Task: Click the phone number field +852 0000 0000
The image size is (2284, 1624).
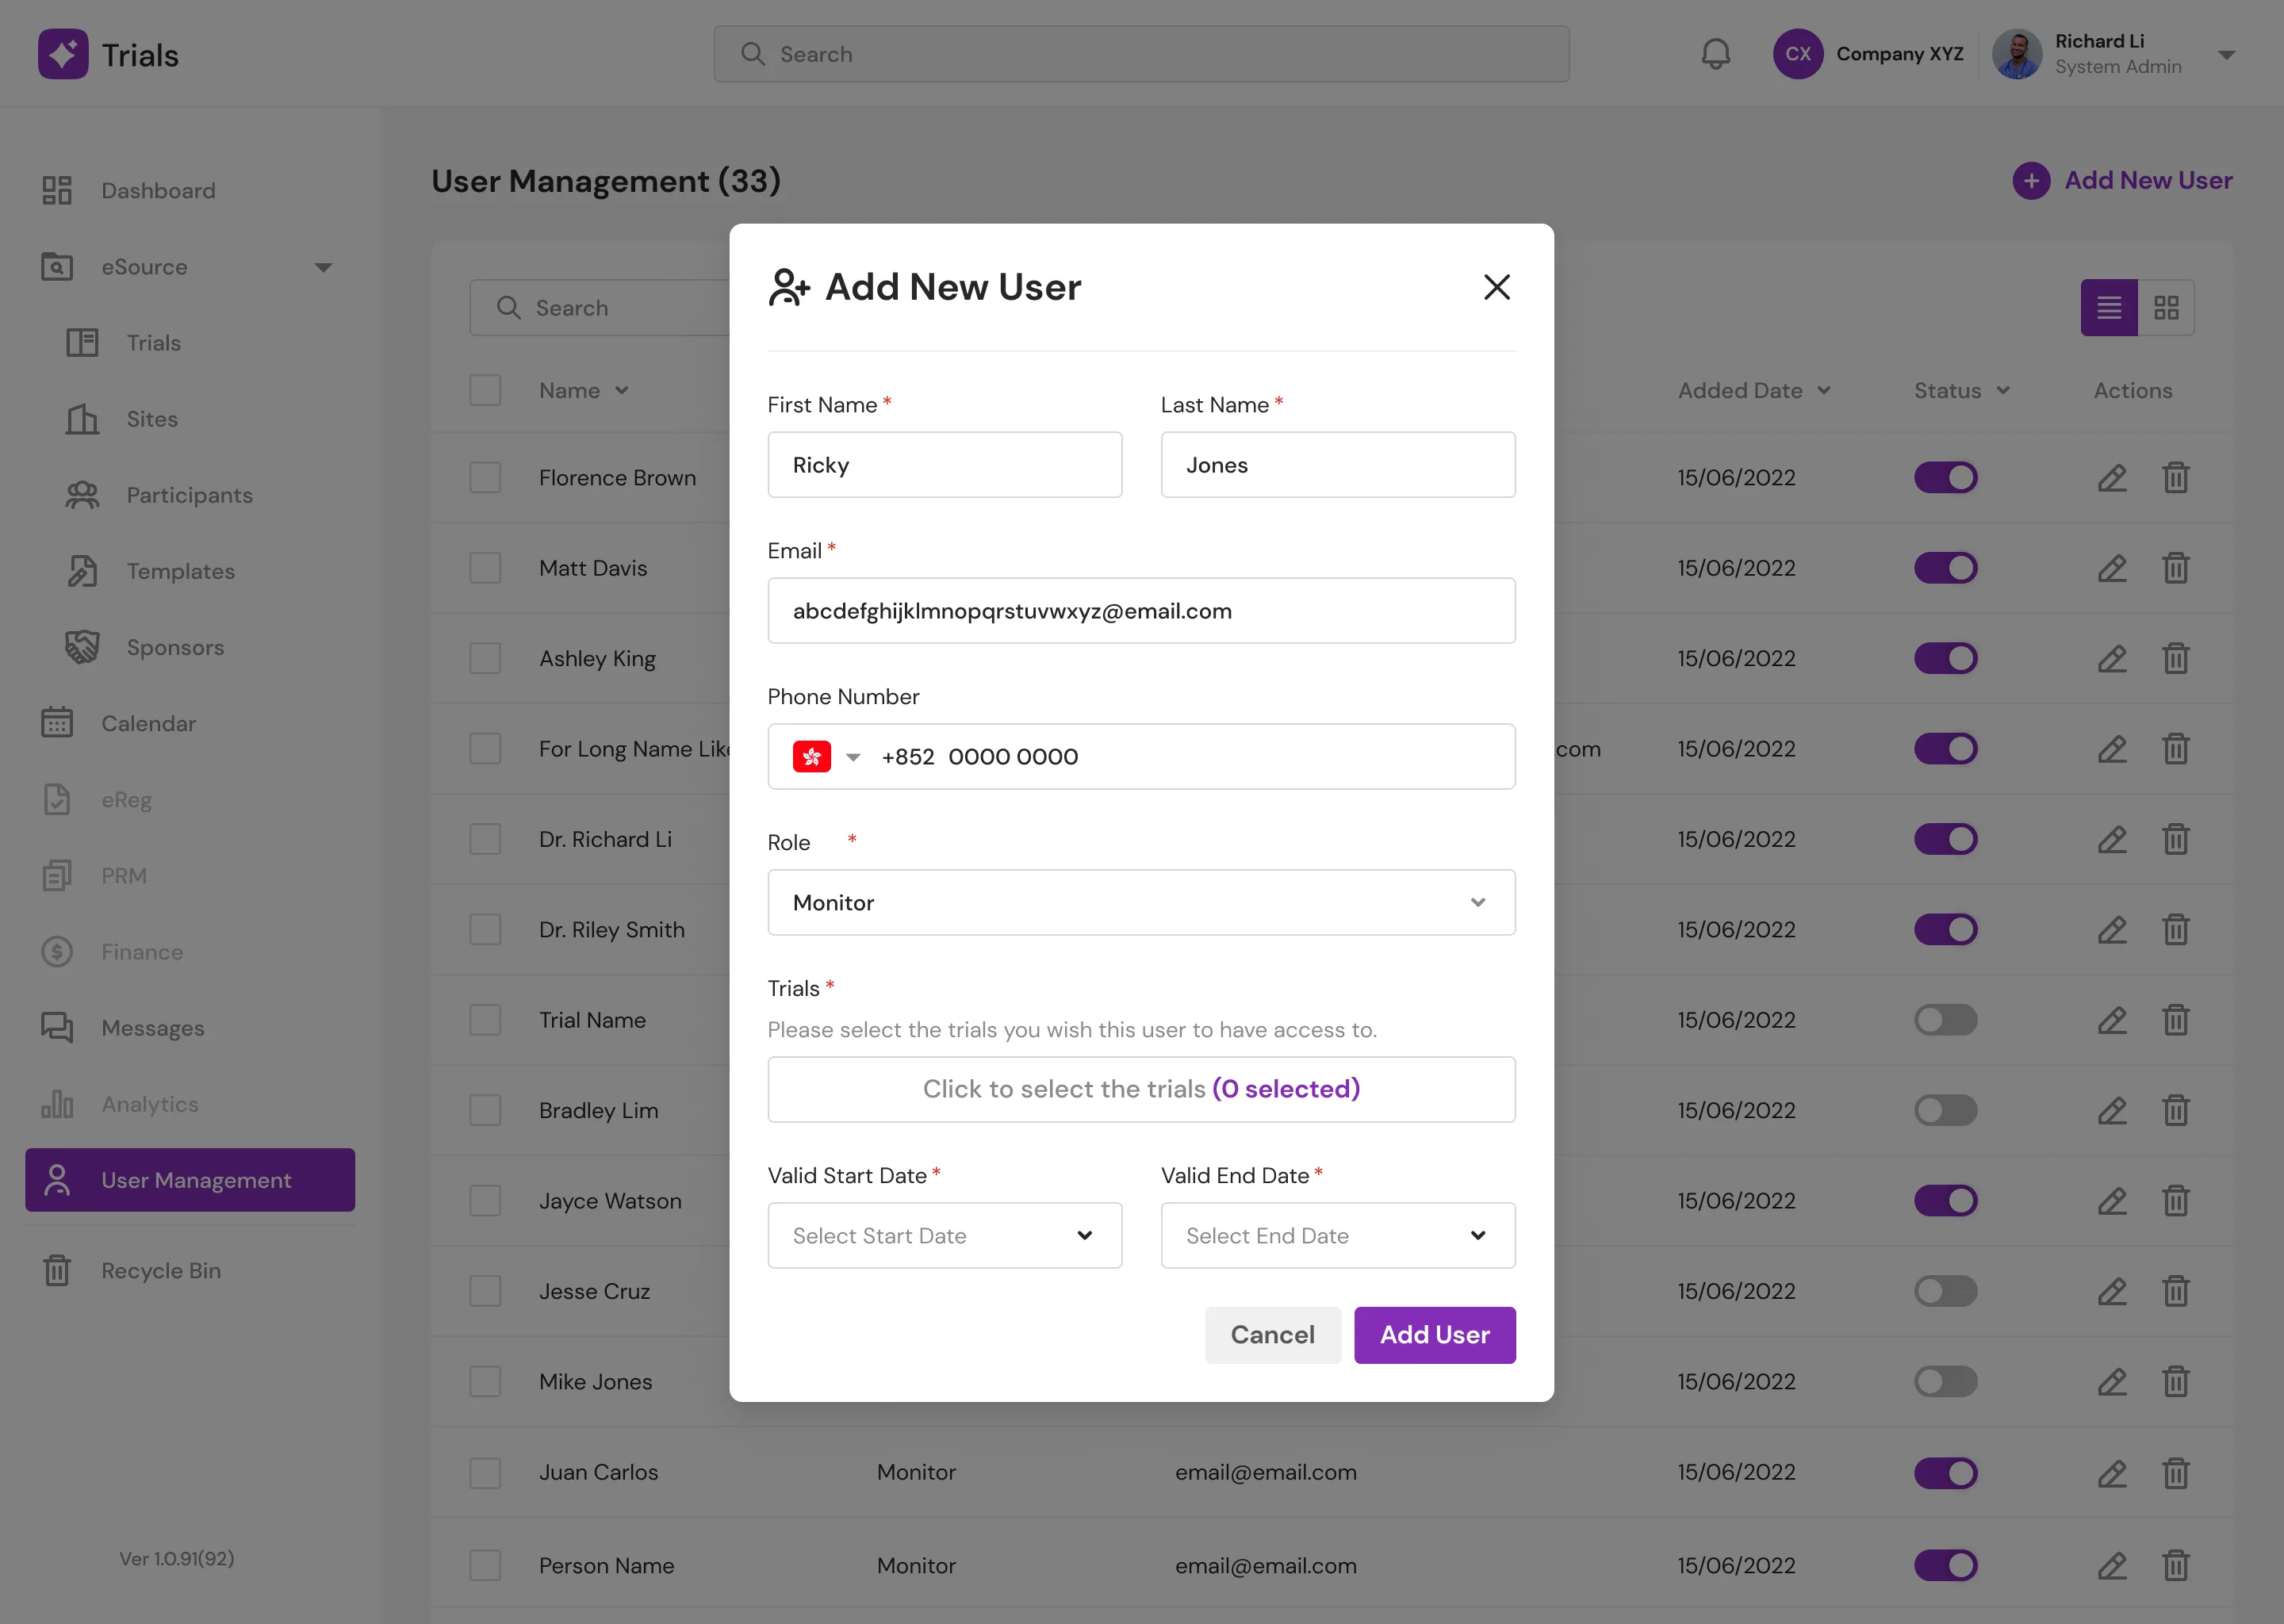Action: (1141, 756)
